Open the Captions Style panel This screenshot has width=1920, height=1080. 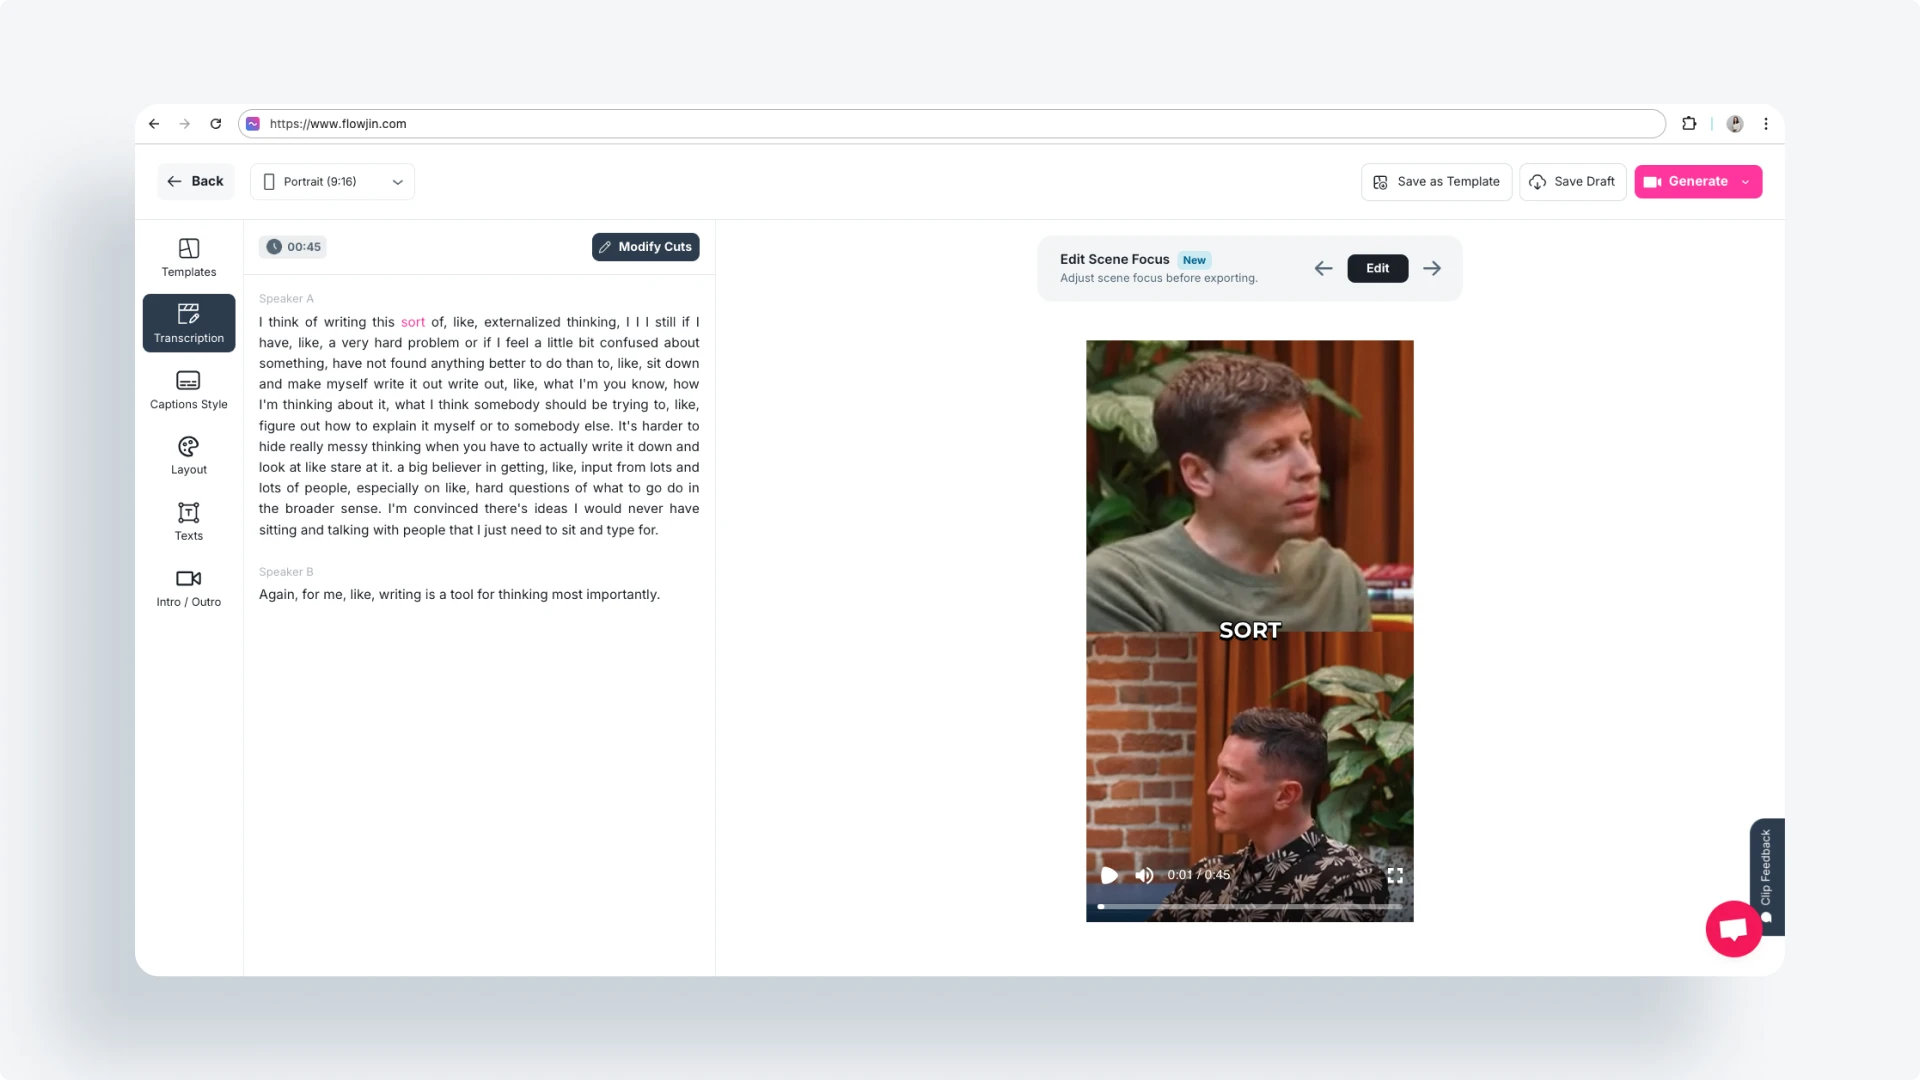188,389
